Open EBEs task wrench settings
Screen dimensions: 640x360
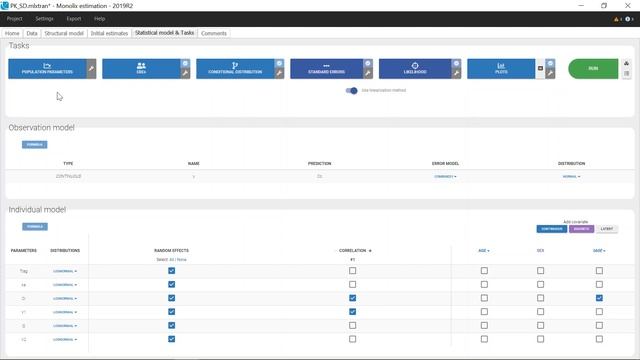pos(185,73)
